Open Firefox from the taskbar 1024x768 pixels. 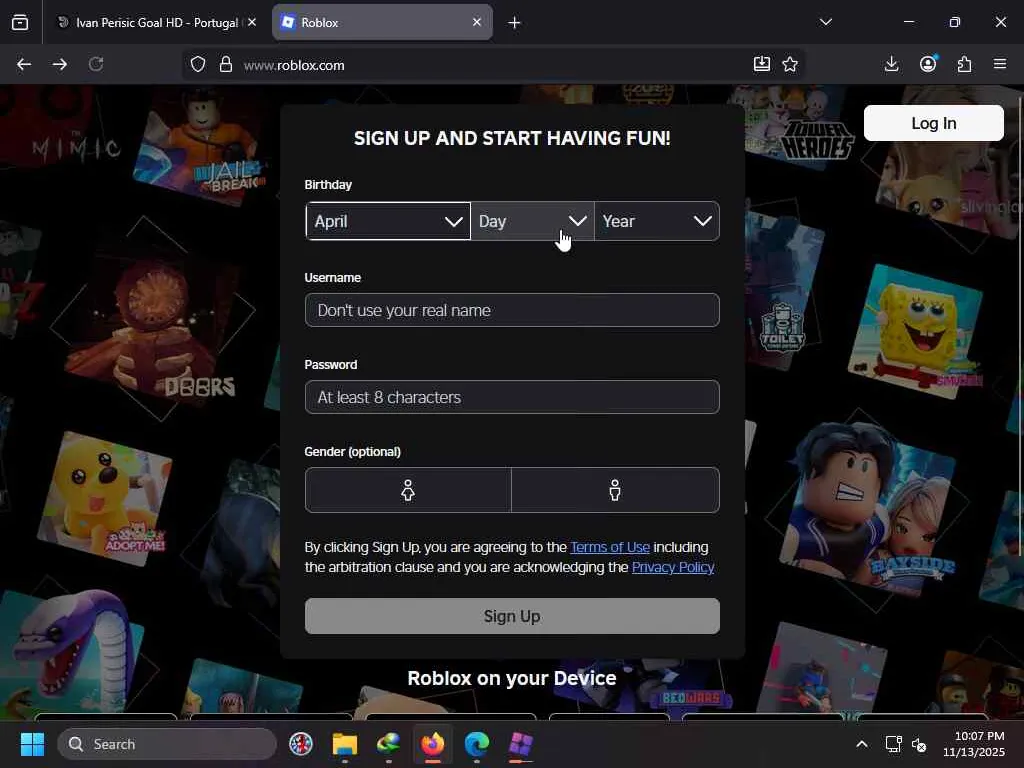pos(432,744)
